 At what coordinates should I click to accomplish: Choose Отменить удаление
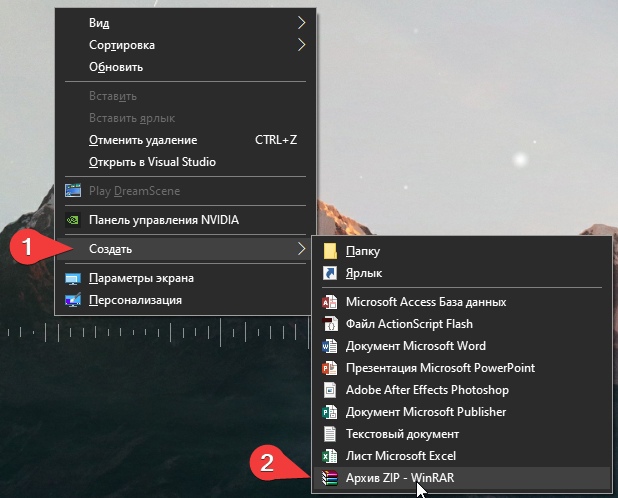click(x=185, y=140)
